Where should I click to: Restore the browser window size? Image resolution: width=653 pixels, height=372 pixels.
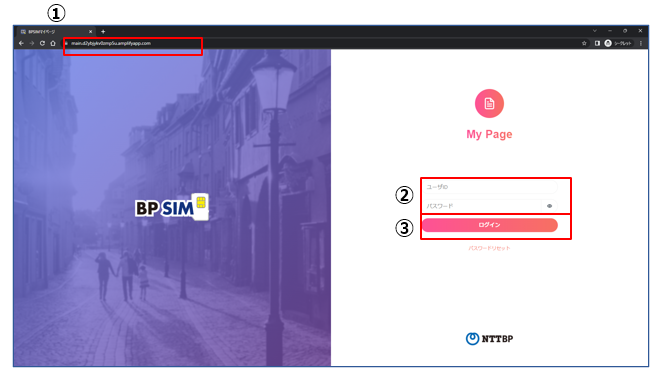click(625, 31)
